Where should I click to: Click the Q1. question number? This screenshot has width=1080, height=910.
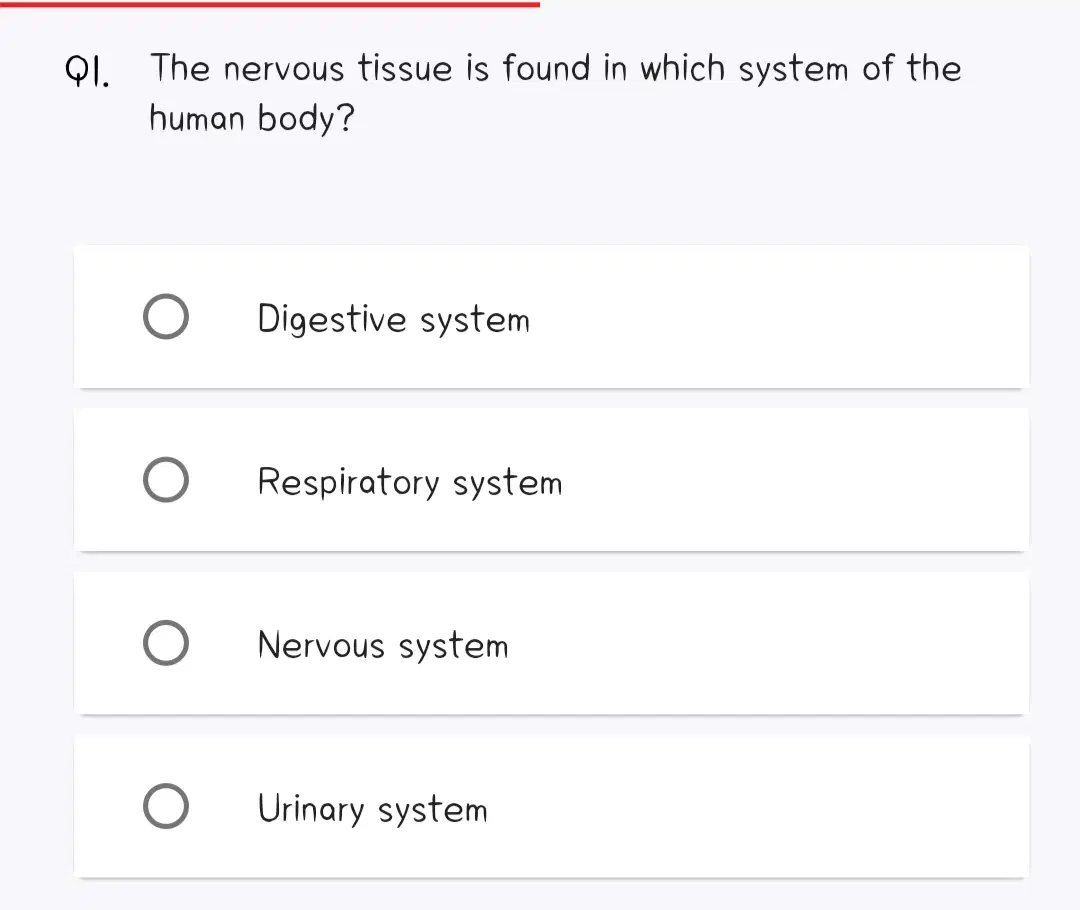pyautogui.click(x=87, y=72)
